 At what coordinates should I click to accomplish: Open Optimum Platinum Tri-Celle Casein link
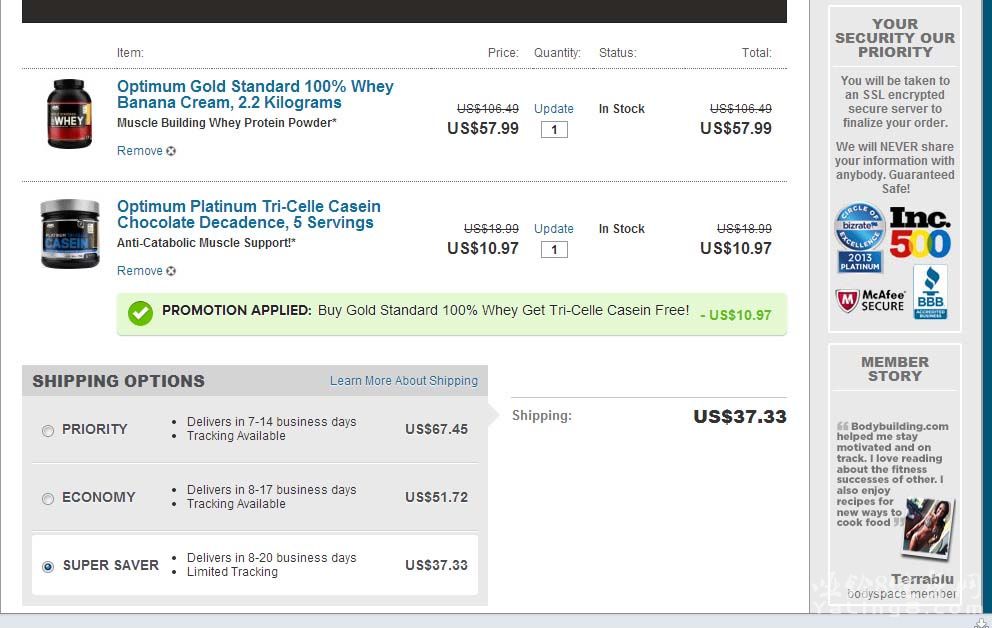pyautogui.click(x=249, y=214)
